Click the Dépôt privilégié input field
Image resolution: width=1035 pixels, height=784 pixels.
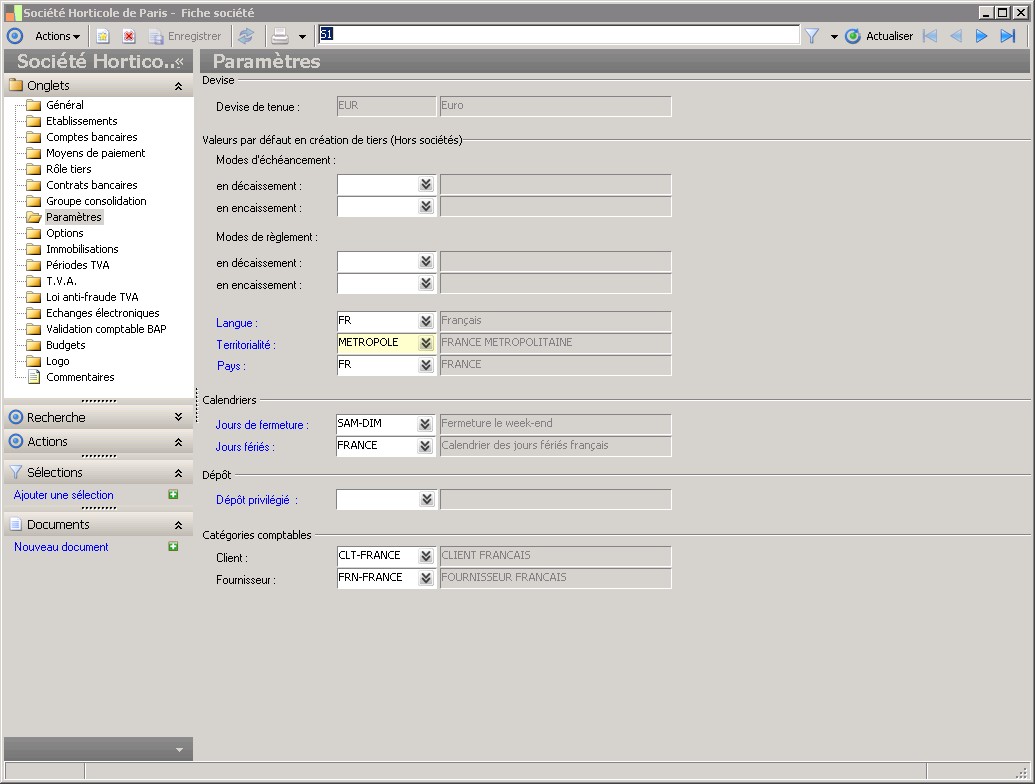coord(376,499)
